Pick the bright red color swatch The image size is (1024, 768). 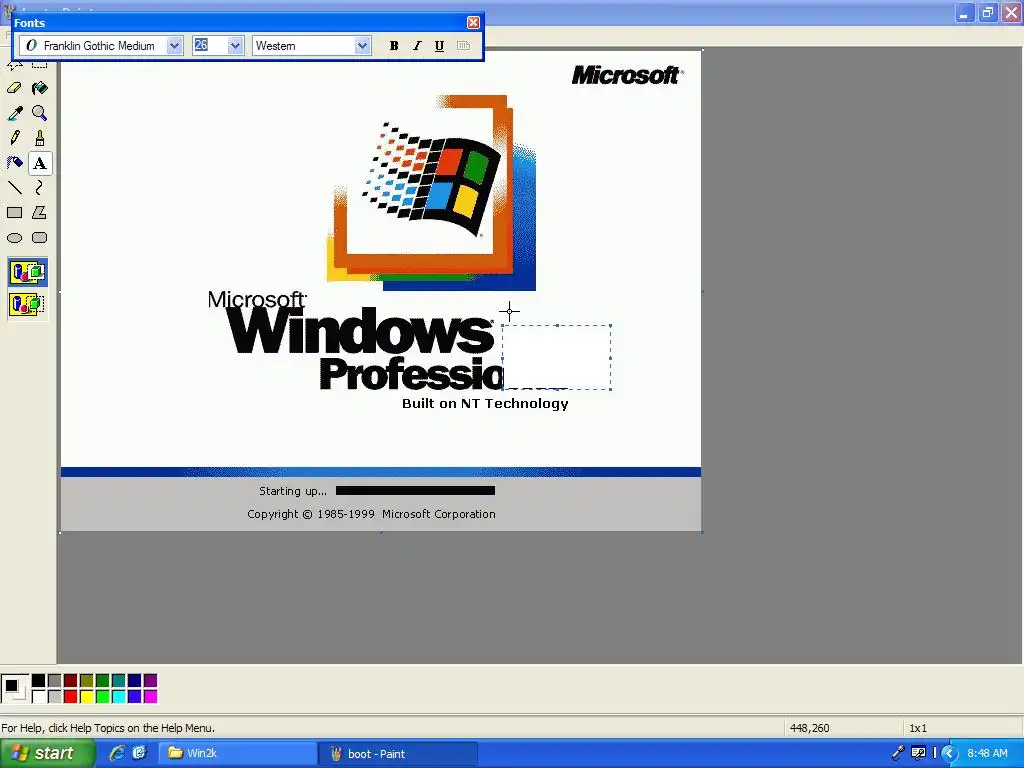click(71, 697)
